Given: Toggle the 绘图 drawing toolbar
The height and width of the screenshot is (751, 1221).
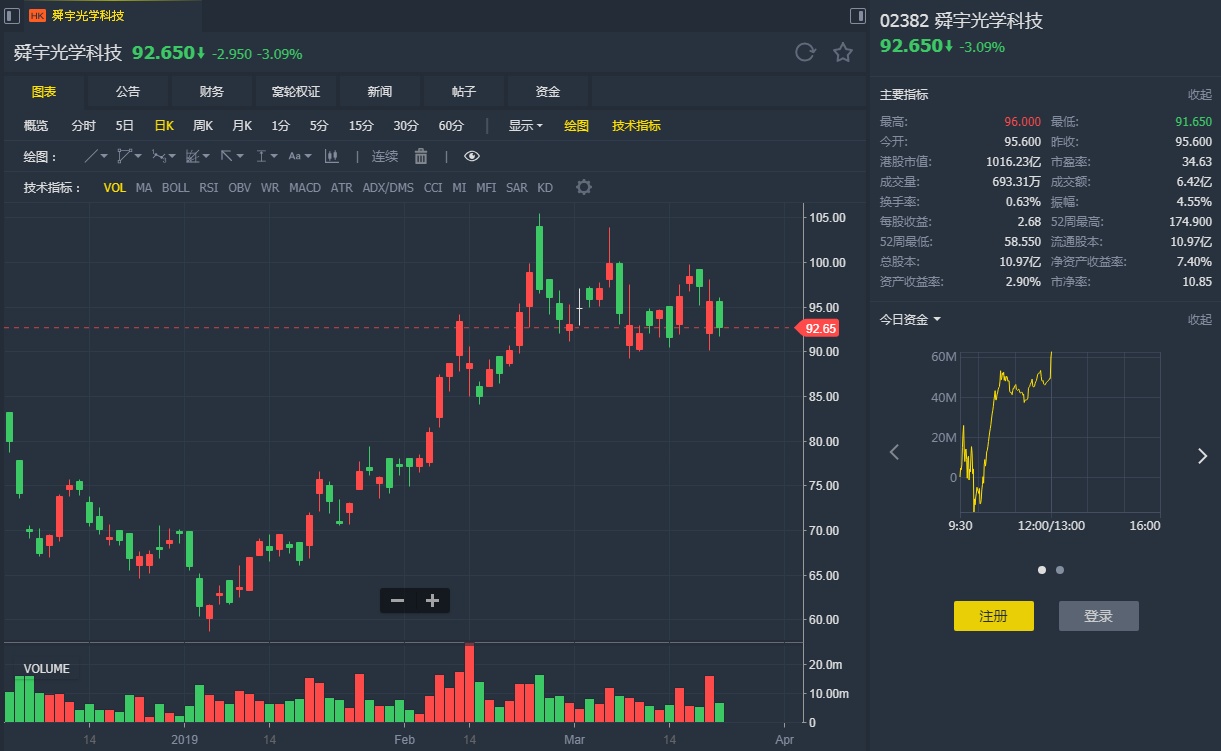Looking at the screenshot, I should pyautogui.click(x=576, y=126).
